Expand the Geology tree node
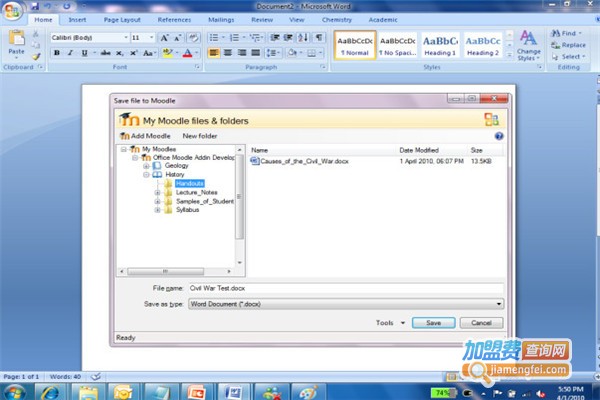 145,165
